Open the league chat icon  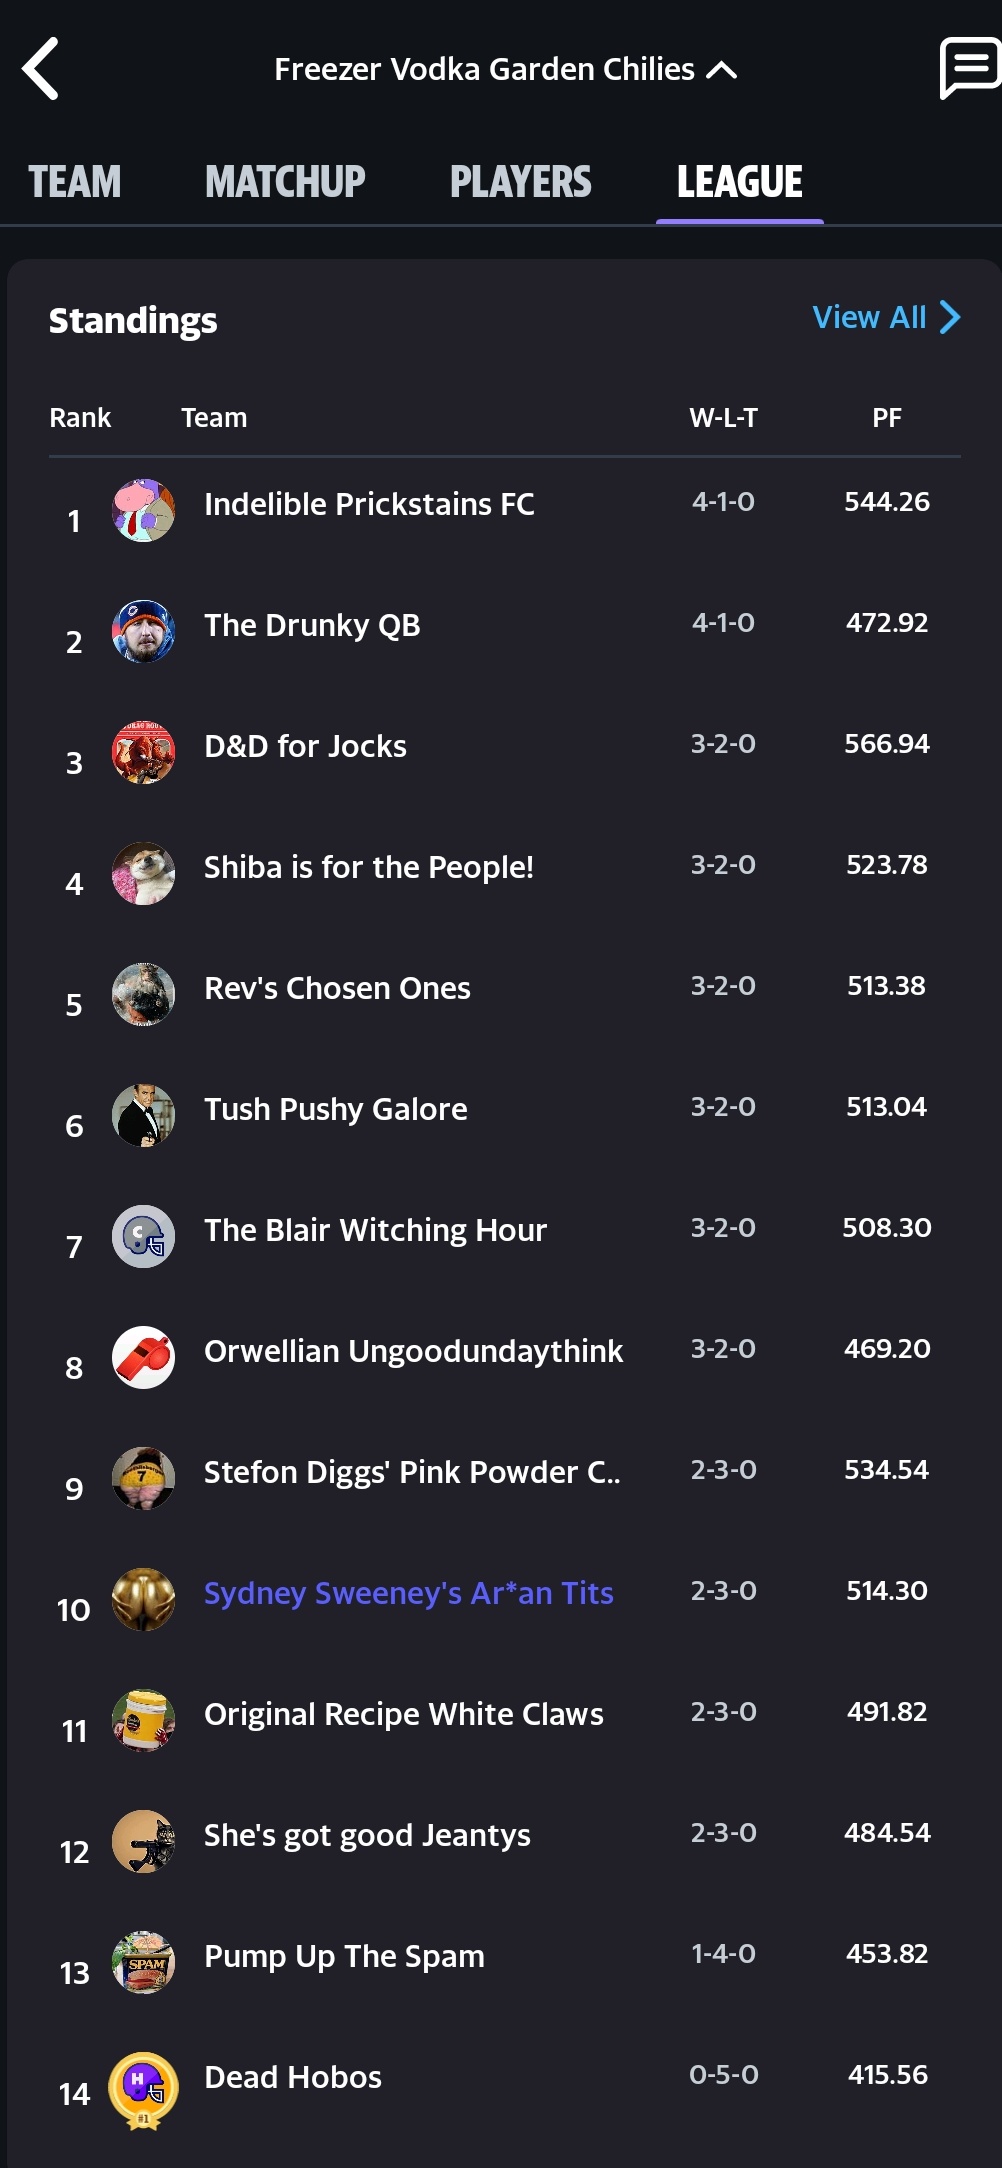pyautogui.click(x=968, y=68)
